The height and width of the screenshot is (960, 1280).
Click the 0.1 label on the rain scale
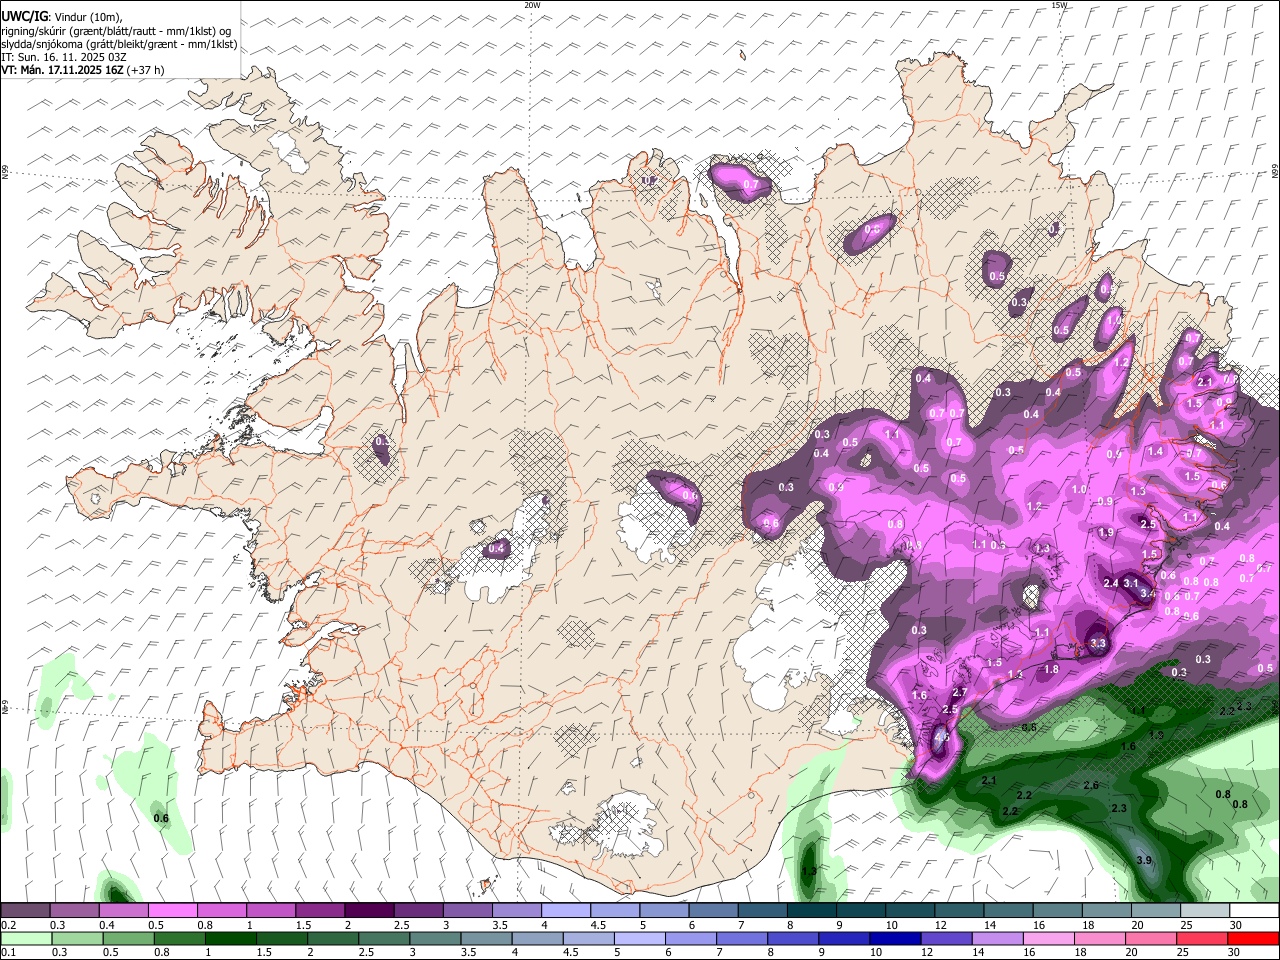10,953
